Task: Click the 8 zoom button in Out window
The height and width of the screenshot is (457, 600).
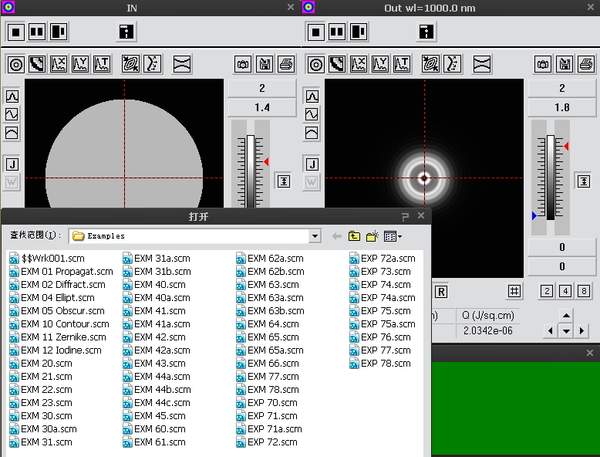Action: 583,291
